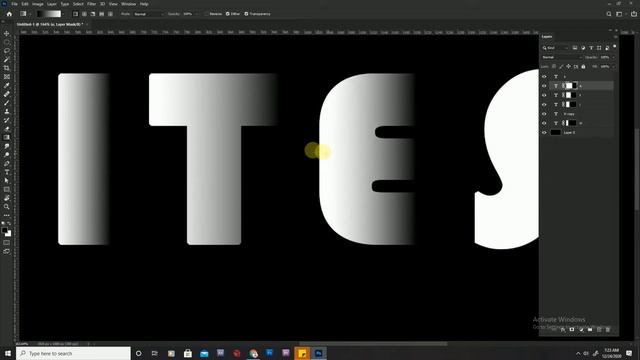Open the Filter menu
640x360 pixels.
coord(91,4)
